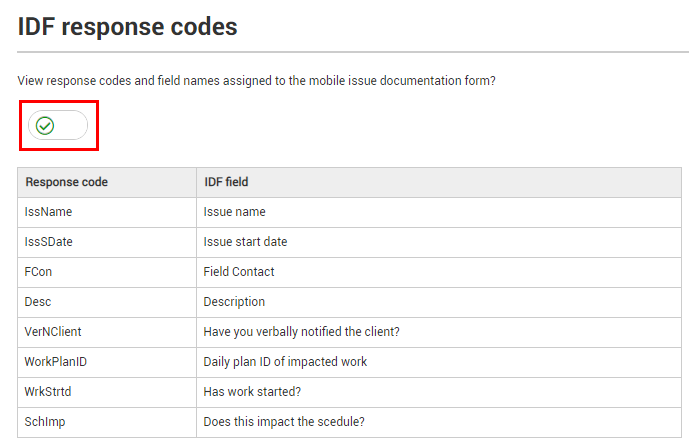
Task: Click the IssName response code cell
Action: coord(107,212)
